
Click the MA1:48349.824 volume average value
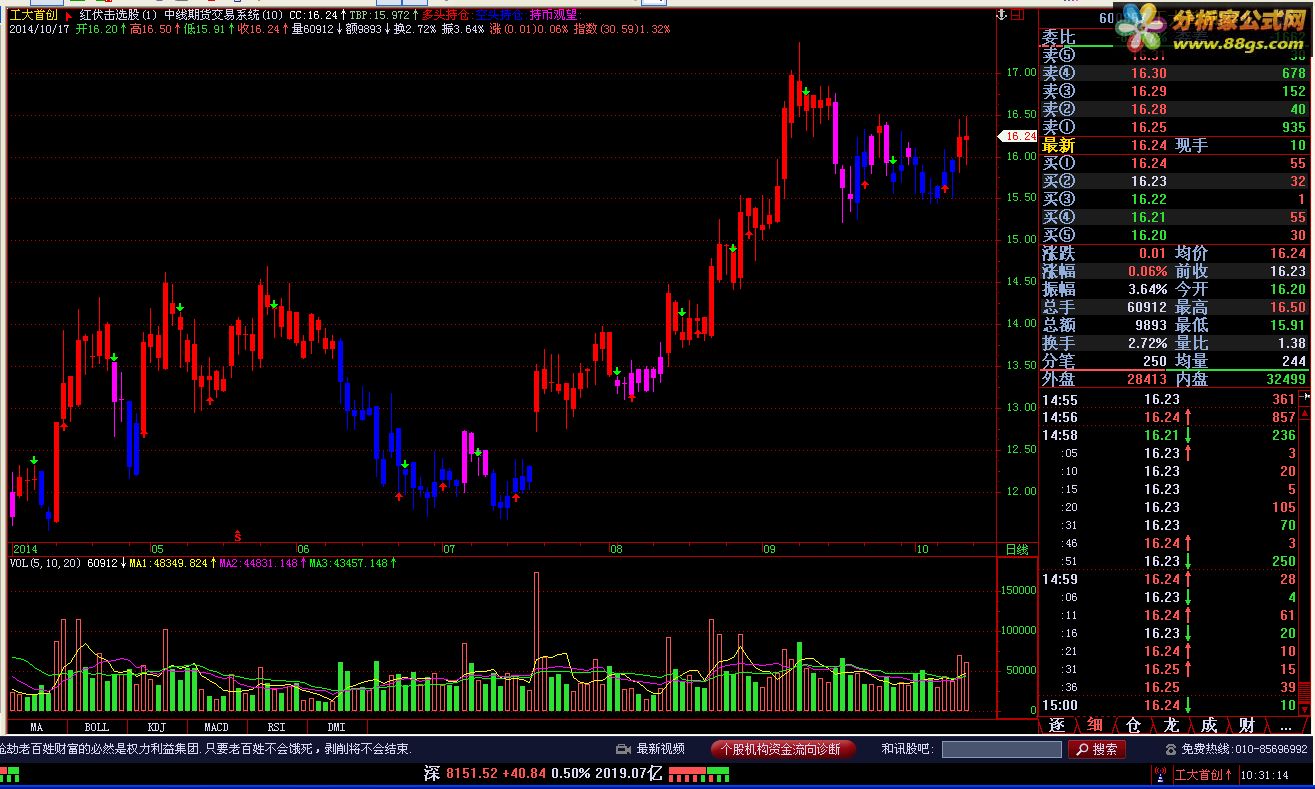tap(168, 563)
